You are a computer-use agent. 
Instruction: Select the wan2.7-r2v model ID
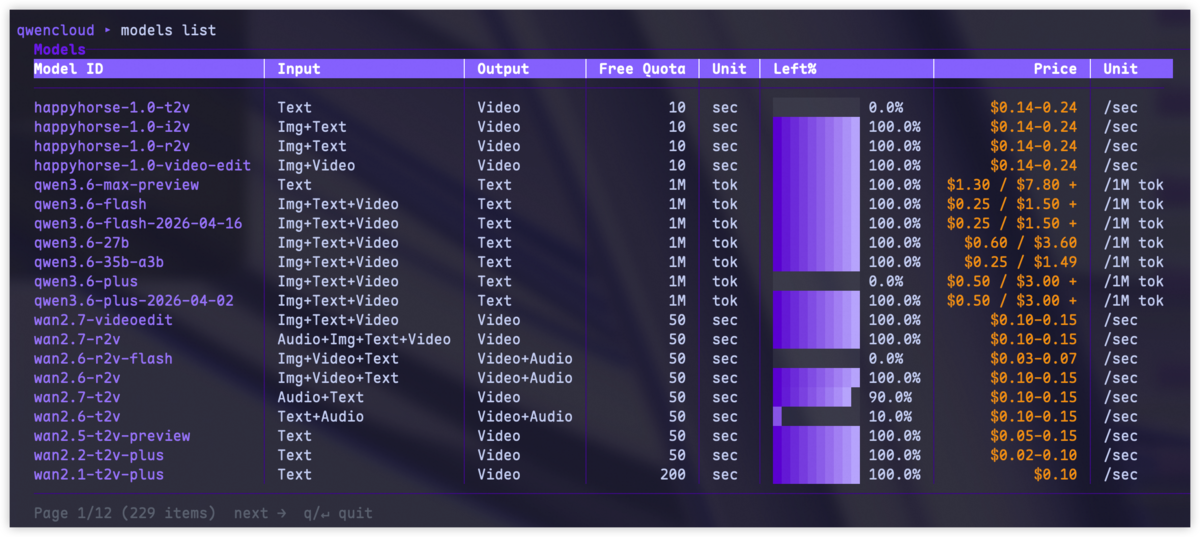tap(77, 339)
